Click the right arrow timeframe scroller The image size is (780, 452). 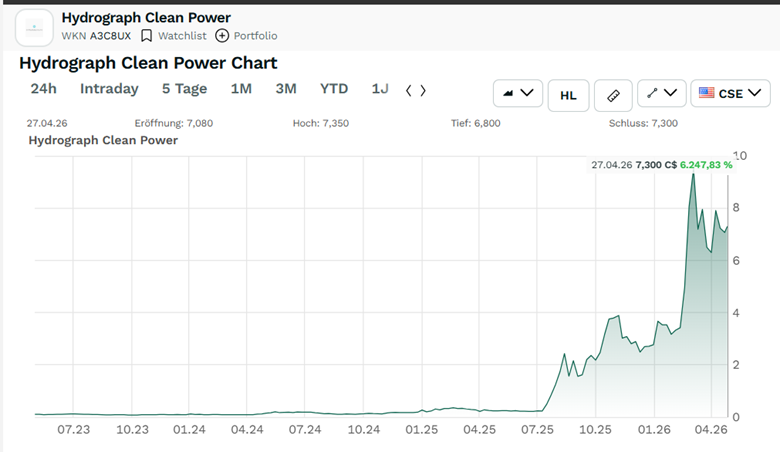pyautogui.click(x=423, y=90)
